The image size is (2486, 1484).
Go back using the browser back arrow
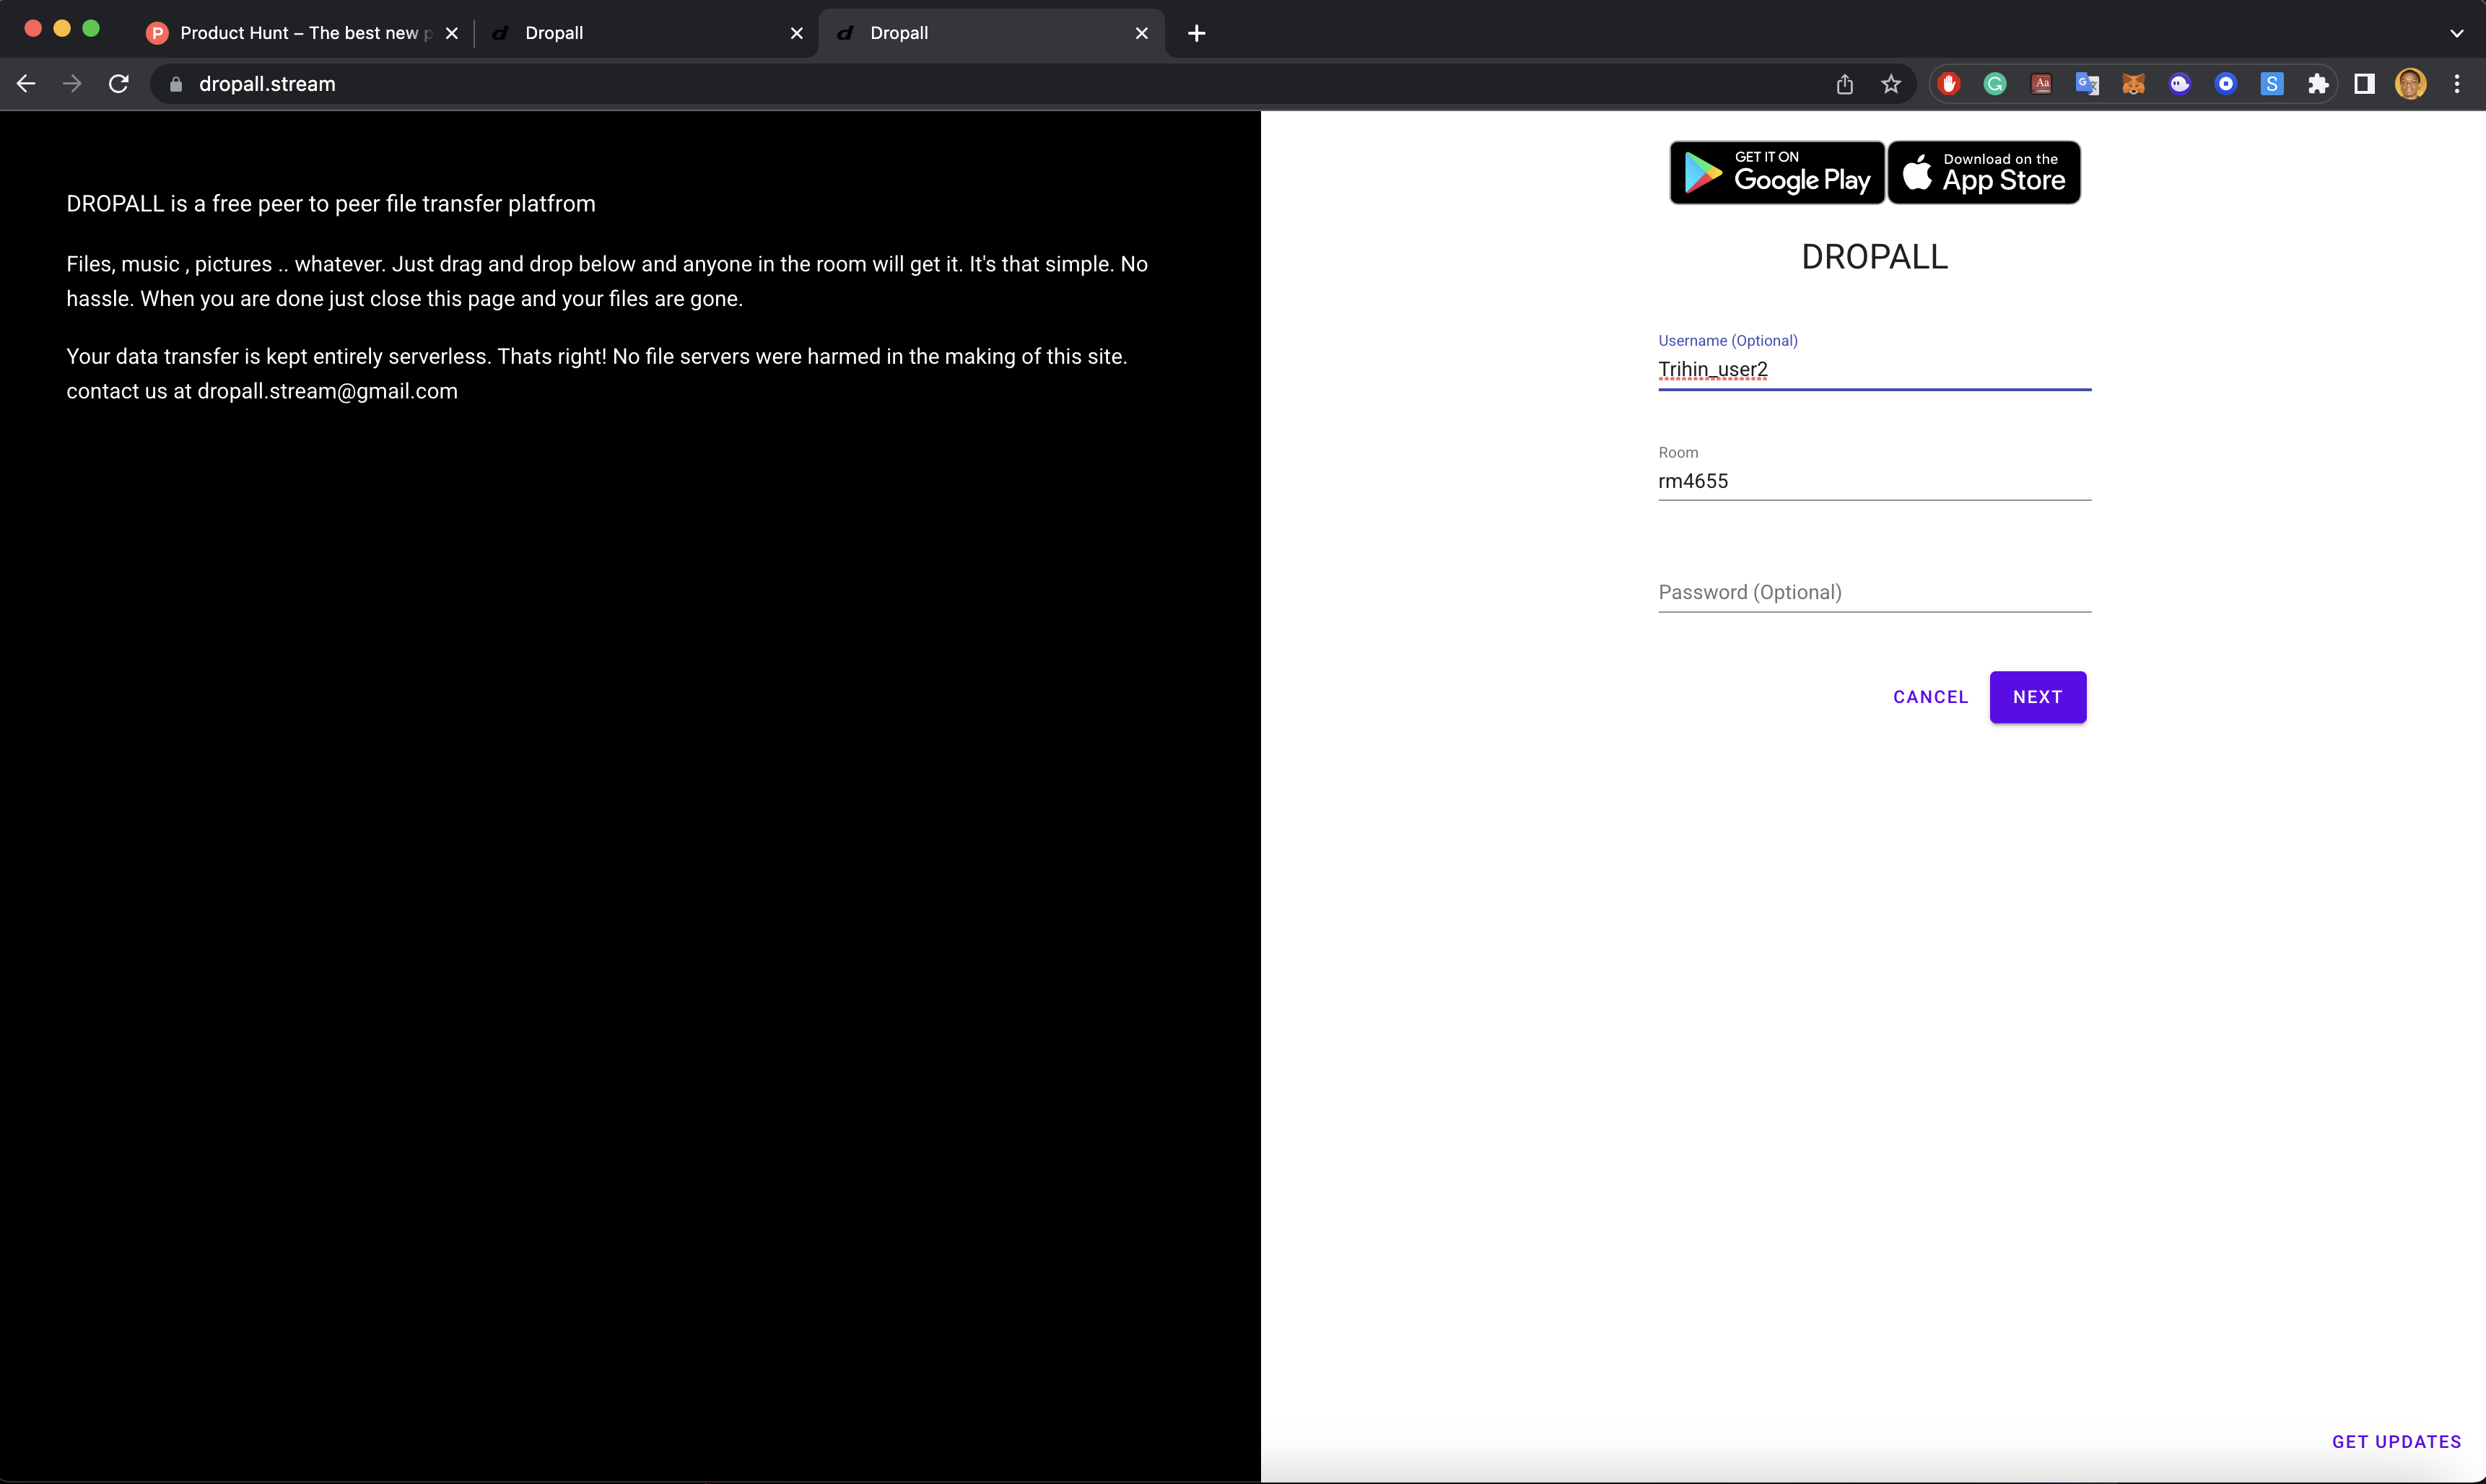click(x=26, y=84)
